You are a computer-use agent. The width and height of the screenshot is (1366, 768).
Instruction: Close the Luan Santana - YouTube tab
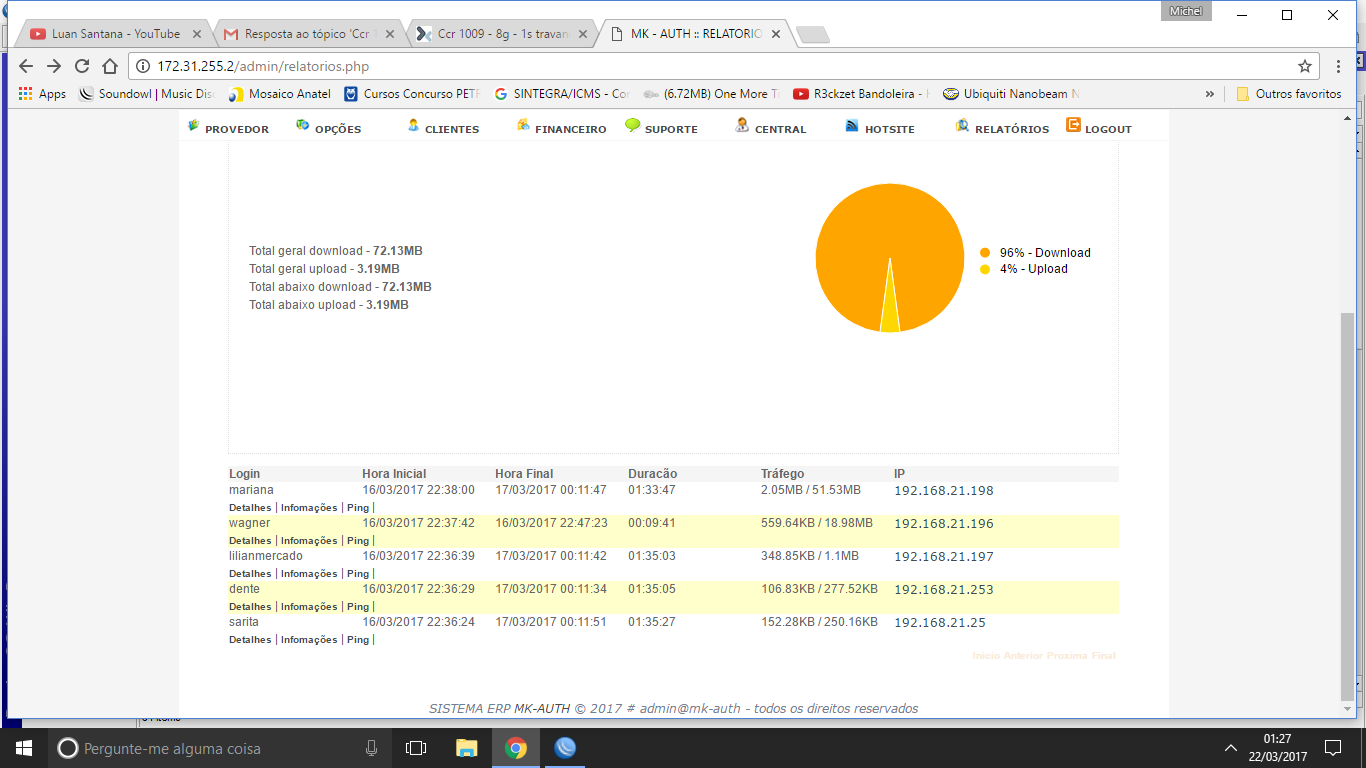pos(197,34)
